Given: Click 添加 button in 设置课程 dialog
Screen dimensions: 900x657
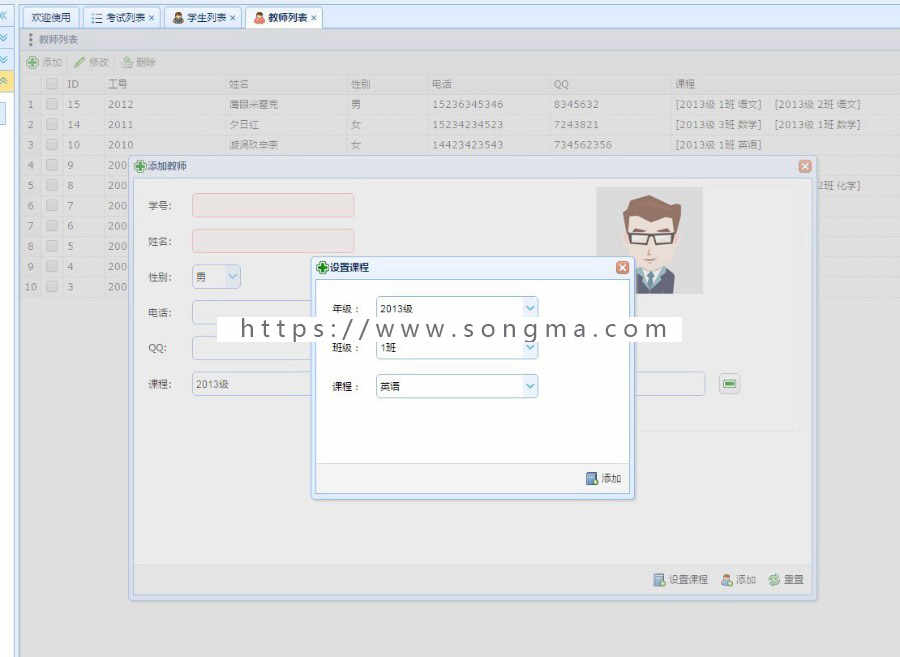Looking at the screenshot, I should (603, 478).
